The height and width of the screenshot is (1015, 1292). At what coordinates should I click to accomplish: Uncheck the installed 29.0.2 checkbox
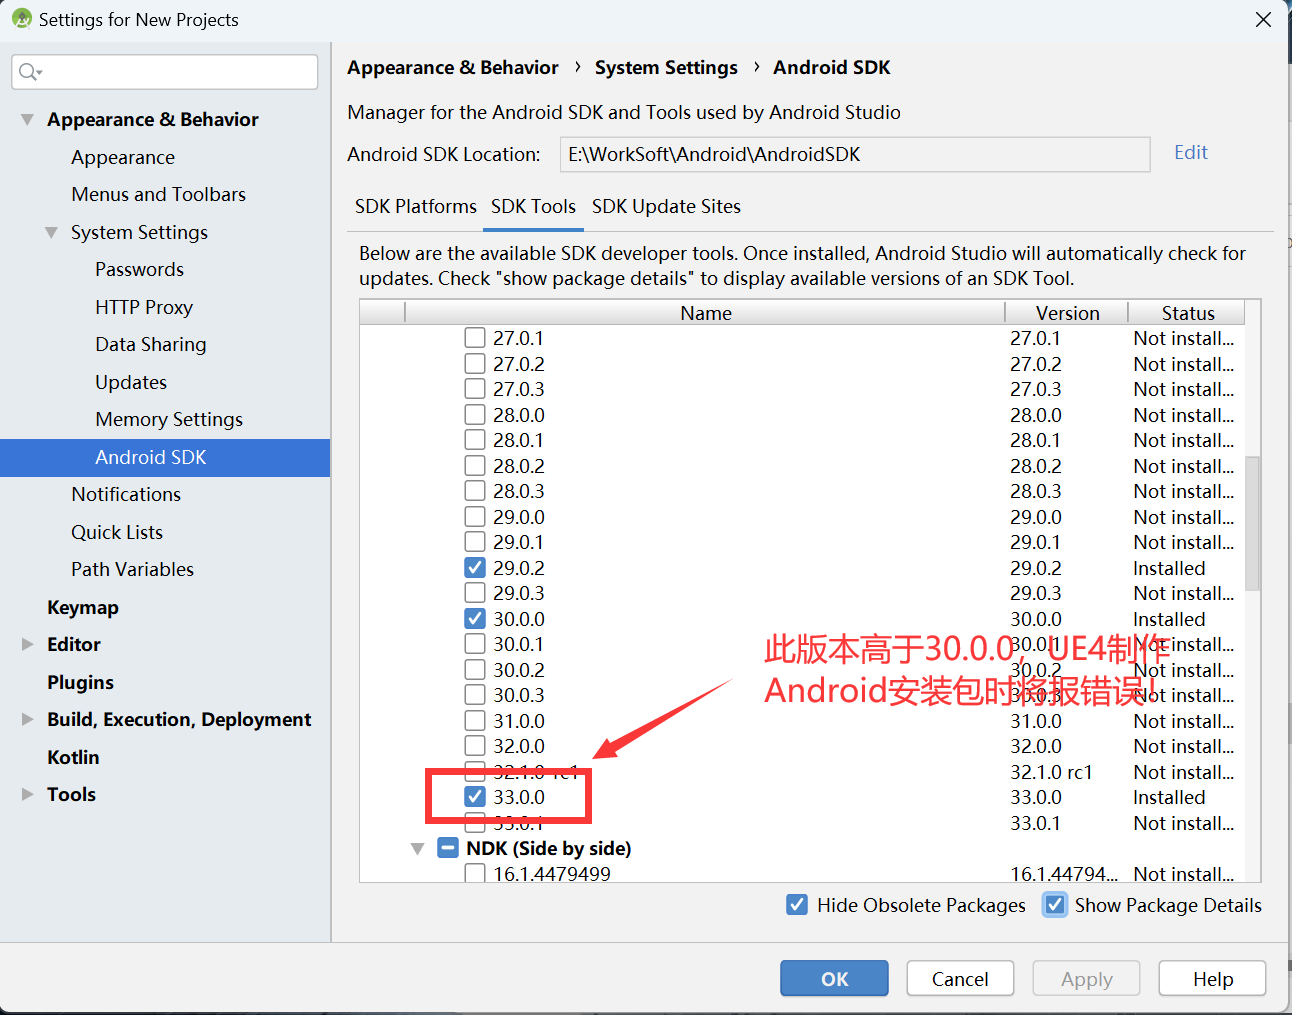click(x=475, y=569)
